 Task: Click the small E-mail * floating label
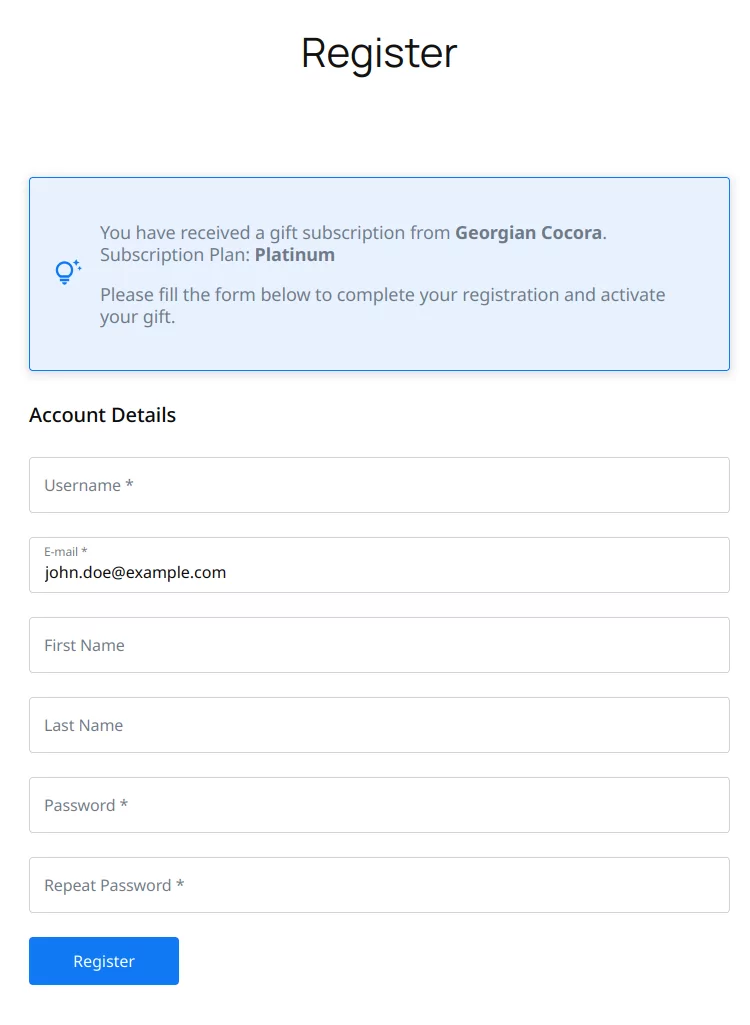coord(66,552)
